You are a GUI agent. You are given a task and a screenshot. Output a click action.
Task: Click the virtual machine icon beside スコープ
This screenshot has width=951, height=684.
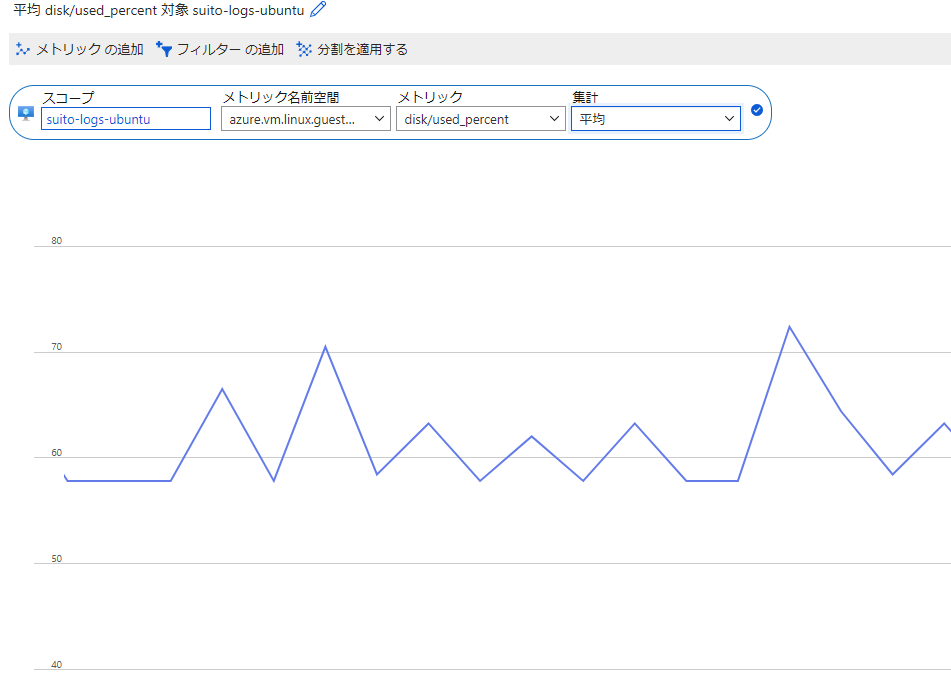pyautogui.click(x=26, y=112)
